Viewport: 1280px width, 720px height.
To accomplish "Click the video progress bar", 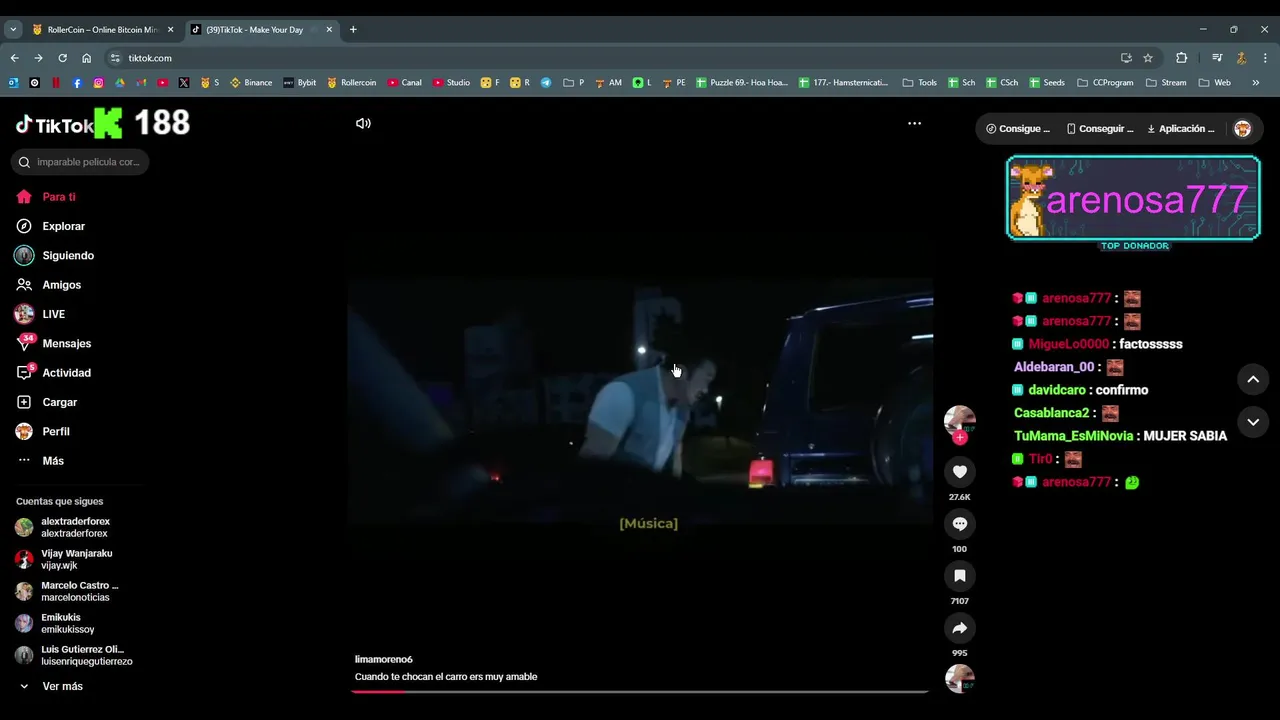I will (x=640, y=691).
